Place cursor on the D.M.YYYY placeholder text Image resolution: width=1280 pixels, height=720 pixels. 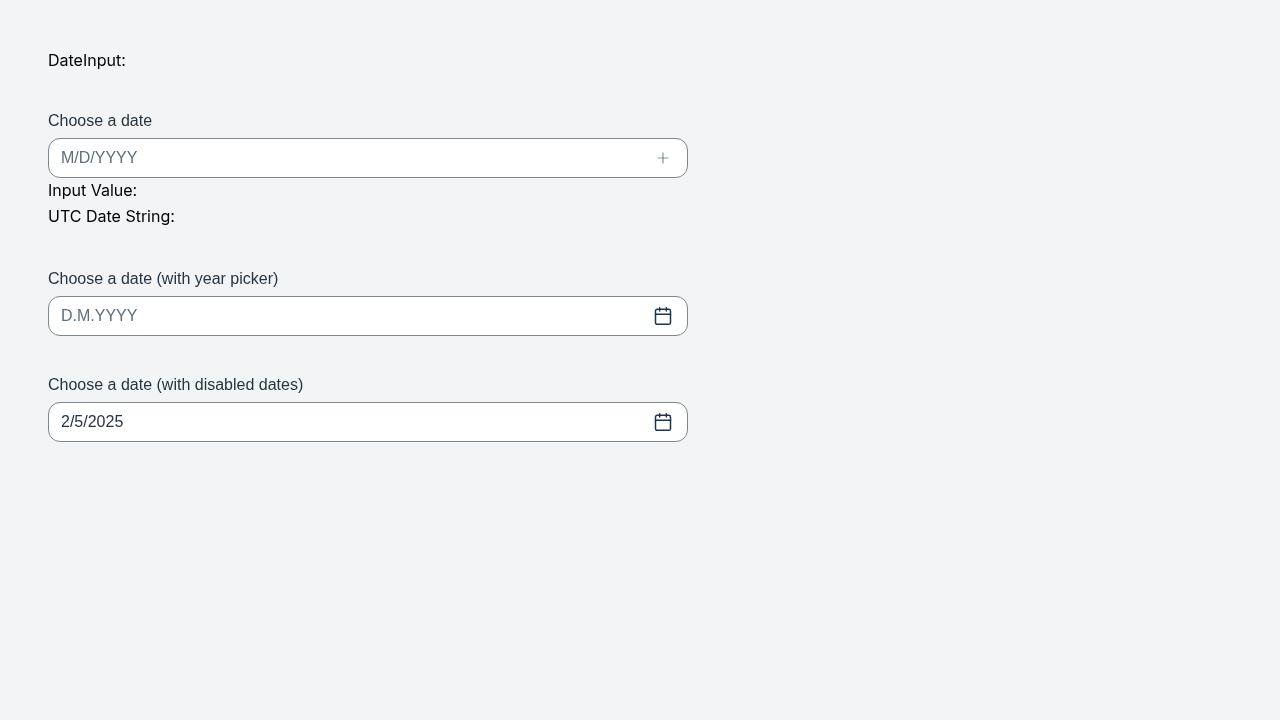click(99, 316)
